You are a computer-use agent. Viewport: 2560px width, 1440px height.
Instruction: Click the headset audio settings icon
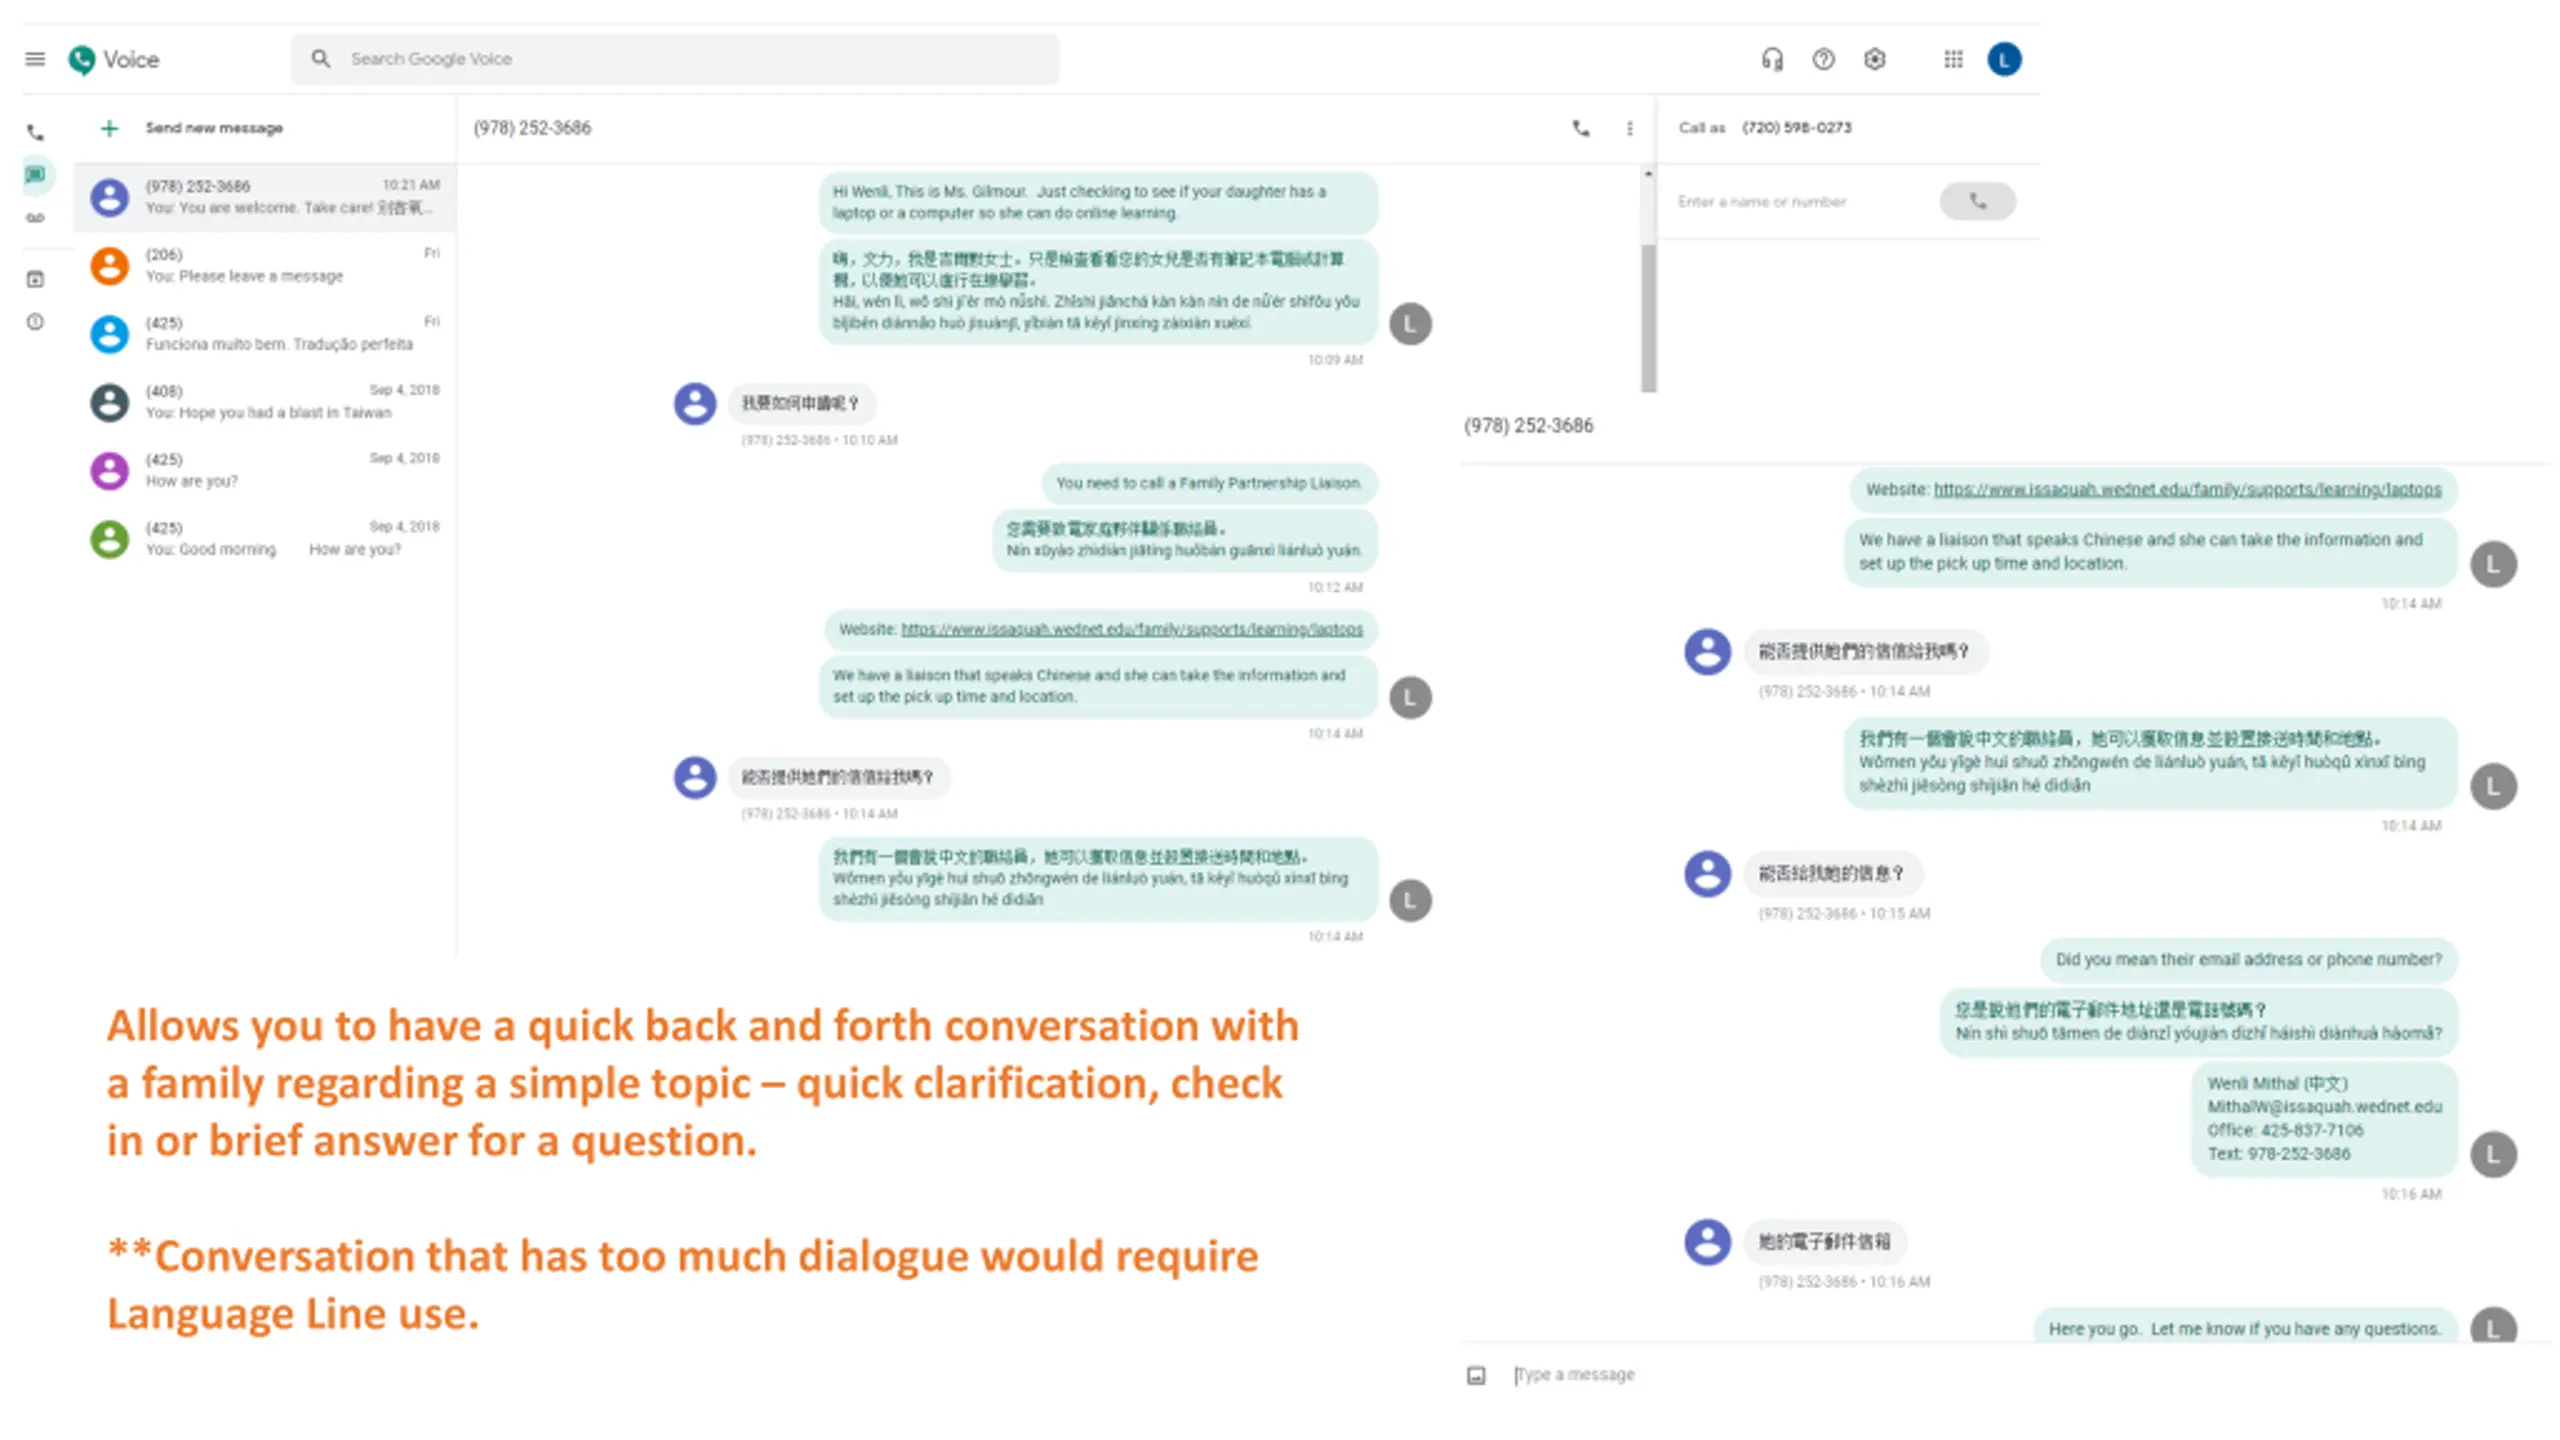1772,60
